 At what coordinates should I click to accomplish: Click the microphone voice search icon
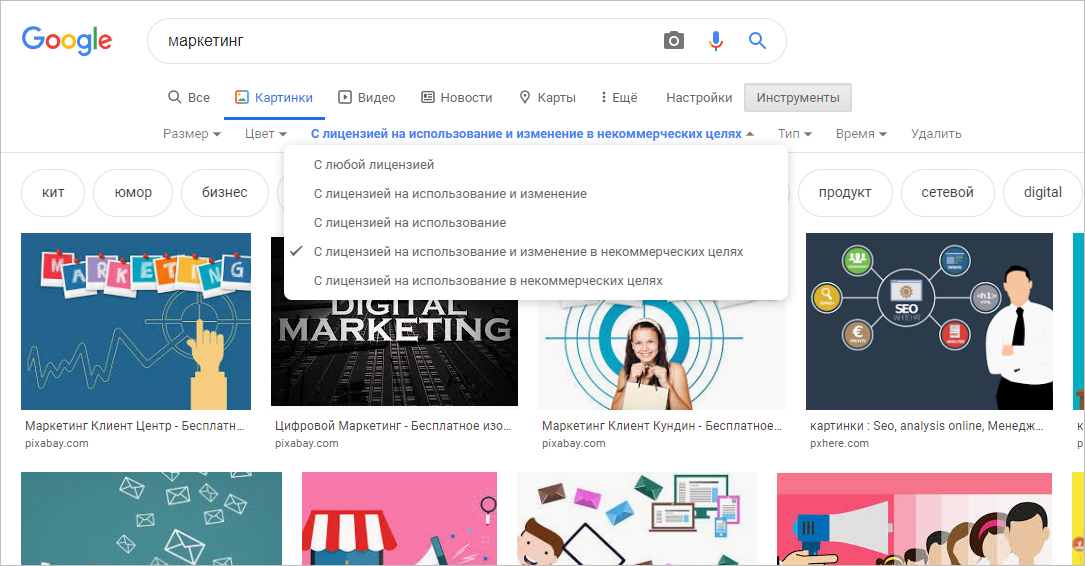716,41
